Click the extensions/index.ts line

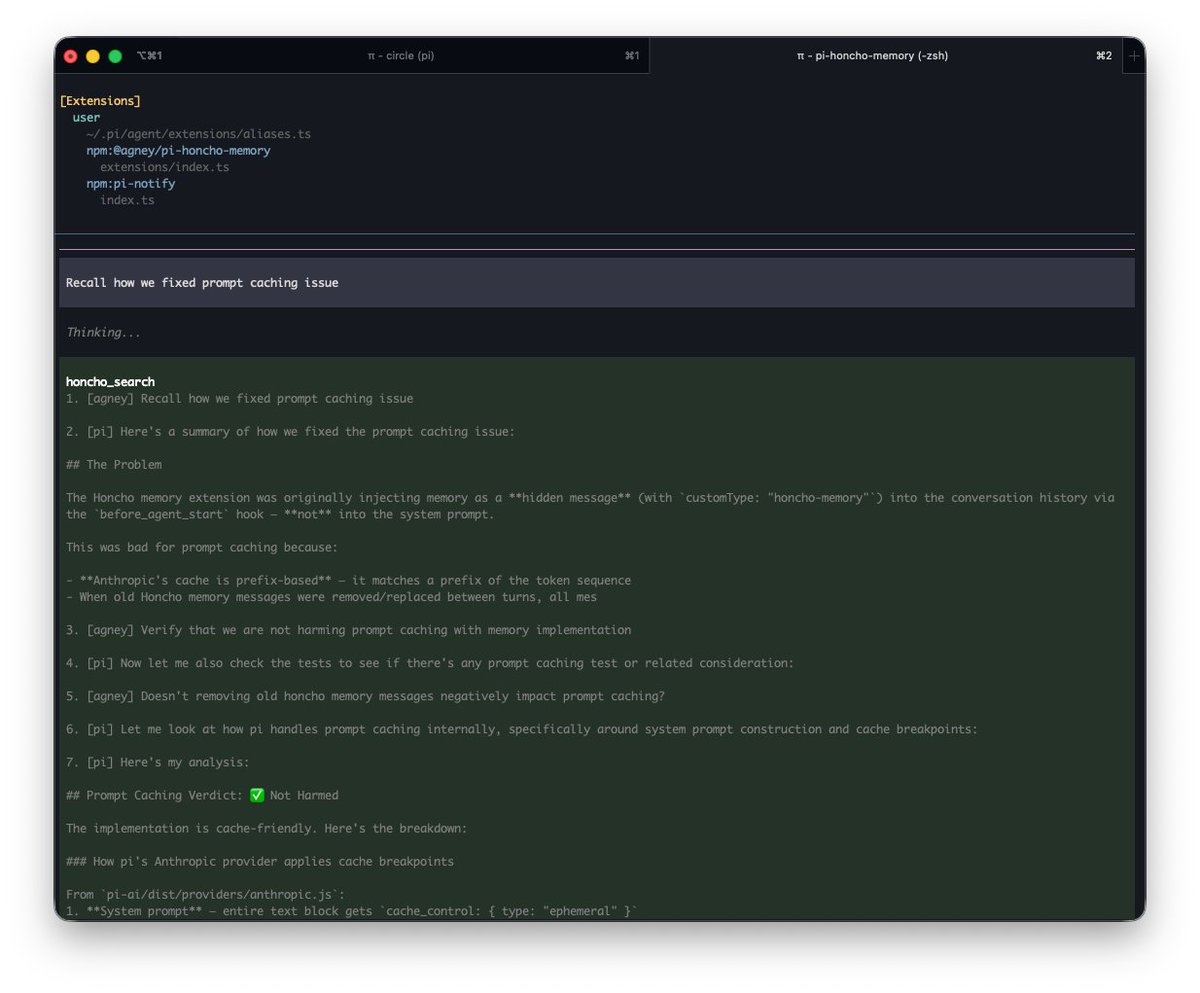(164, 167)
